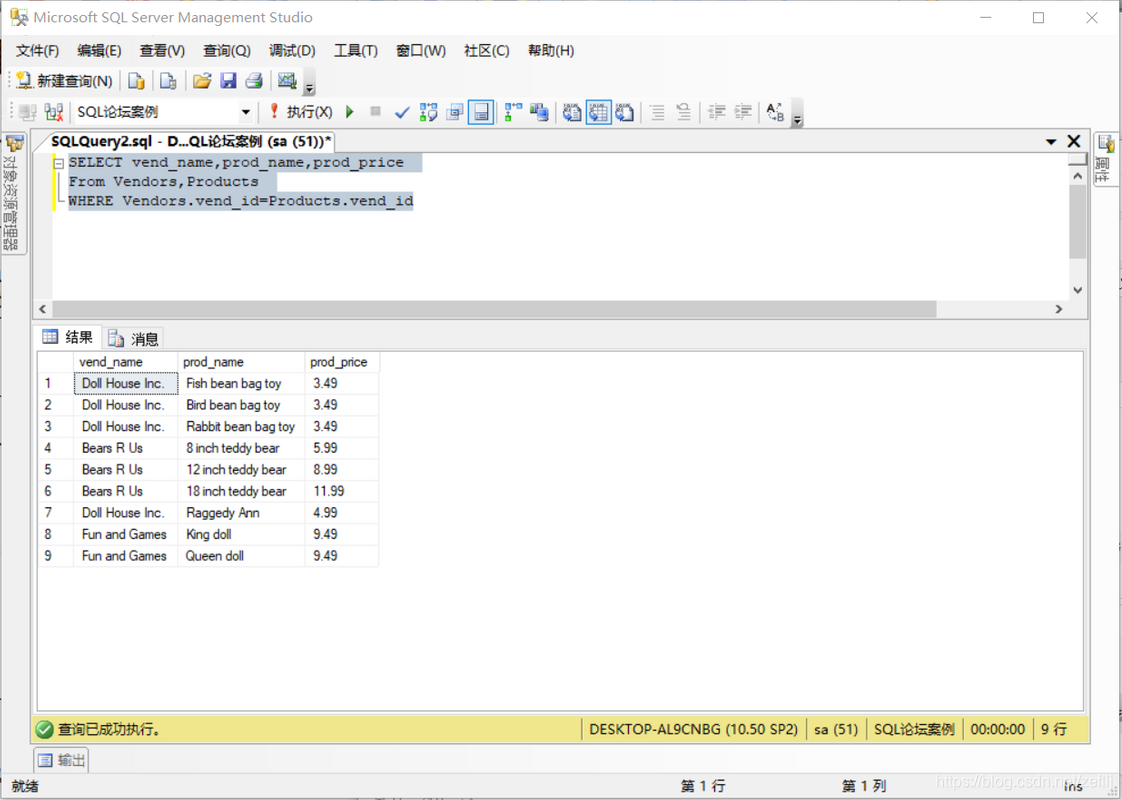Click cell 'Fish bean bag toy'
The height and width of the screenshot is (800, 1122).
click(x=241, y=384)
